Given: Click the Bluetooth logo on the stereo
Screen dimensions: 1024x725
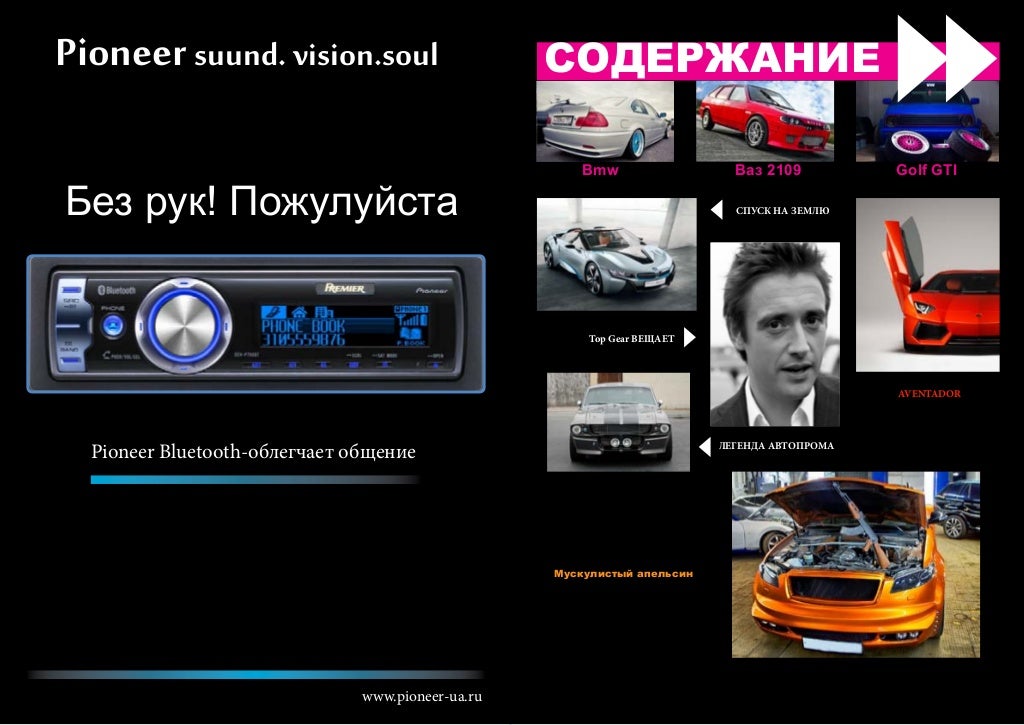Looking at the screenshot, I should (x=117, y=289).
